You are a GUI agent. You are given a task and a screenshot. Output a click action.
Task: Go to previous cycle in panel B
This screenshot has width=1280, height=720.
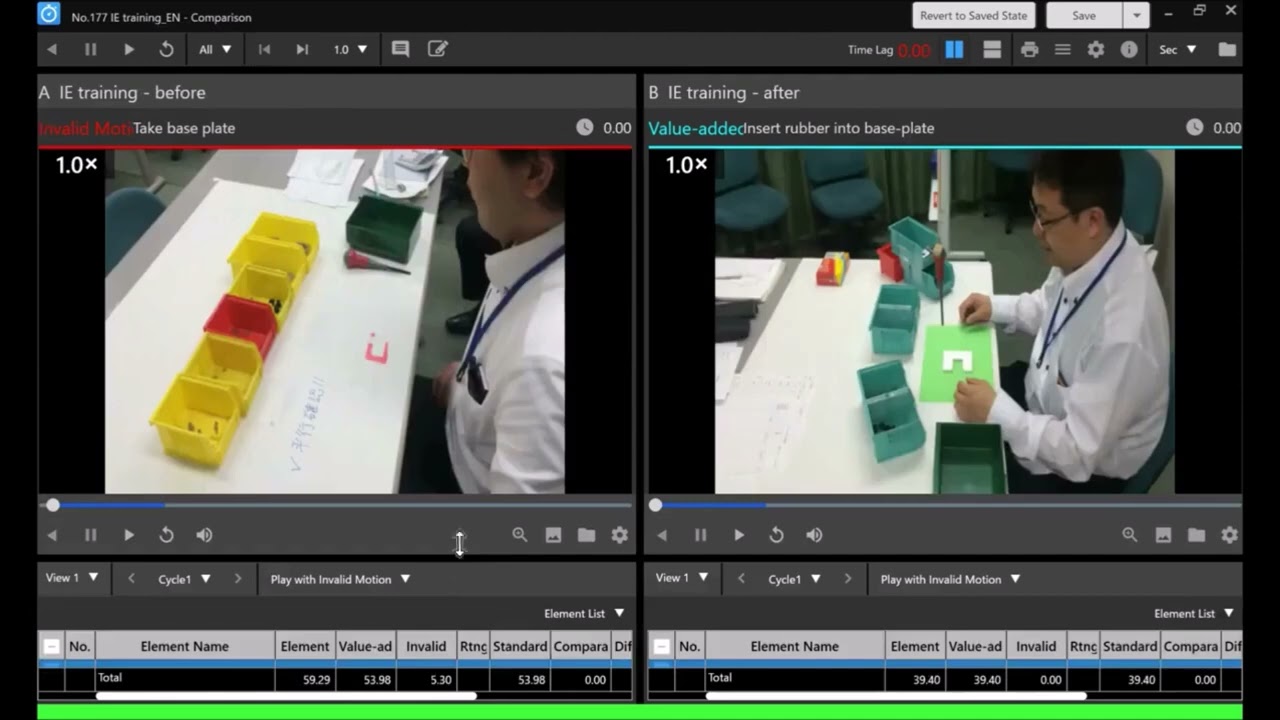click(x=741, y=579)
